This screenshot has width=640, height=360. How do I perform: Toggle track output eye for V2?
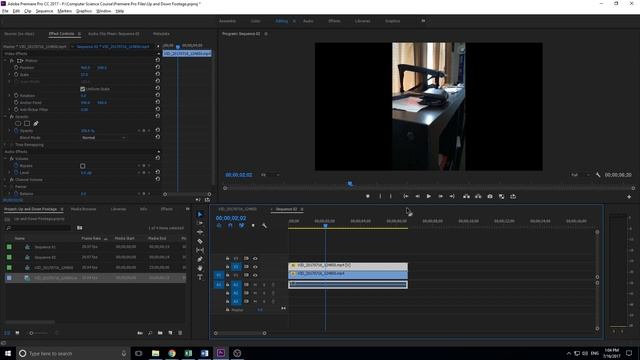(255, 267)
